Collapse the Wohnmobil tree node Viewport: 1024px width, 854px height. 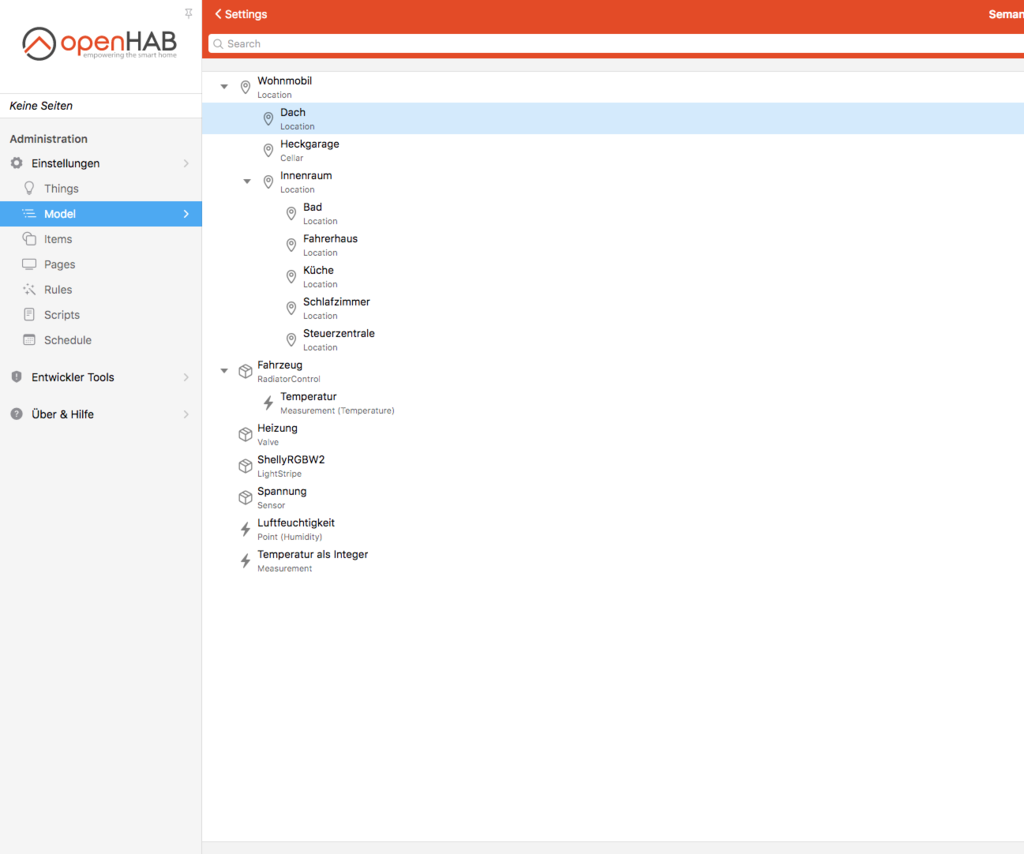224,86
